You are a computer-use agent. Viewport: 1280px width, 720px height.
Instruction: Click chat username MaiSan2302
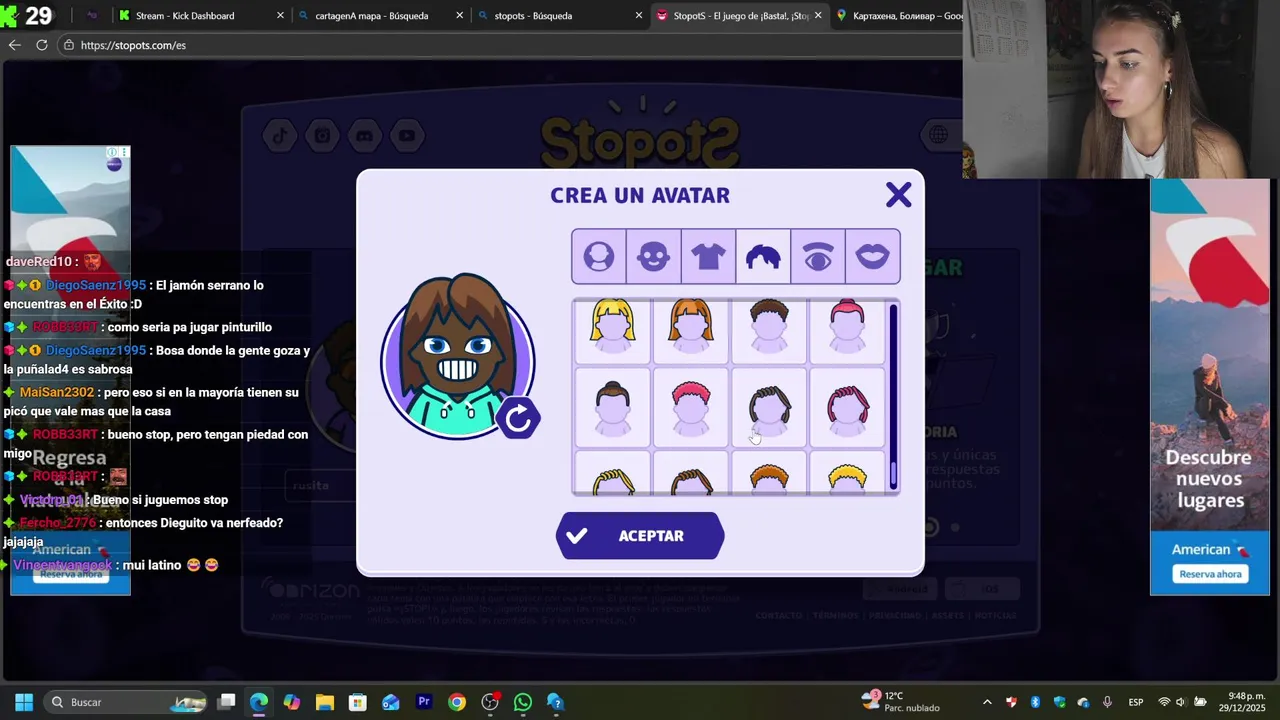pyautogui.click(x=57, y=393)
